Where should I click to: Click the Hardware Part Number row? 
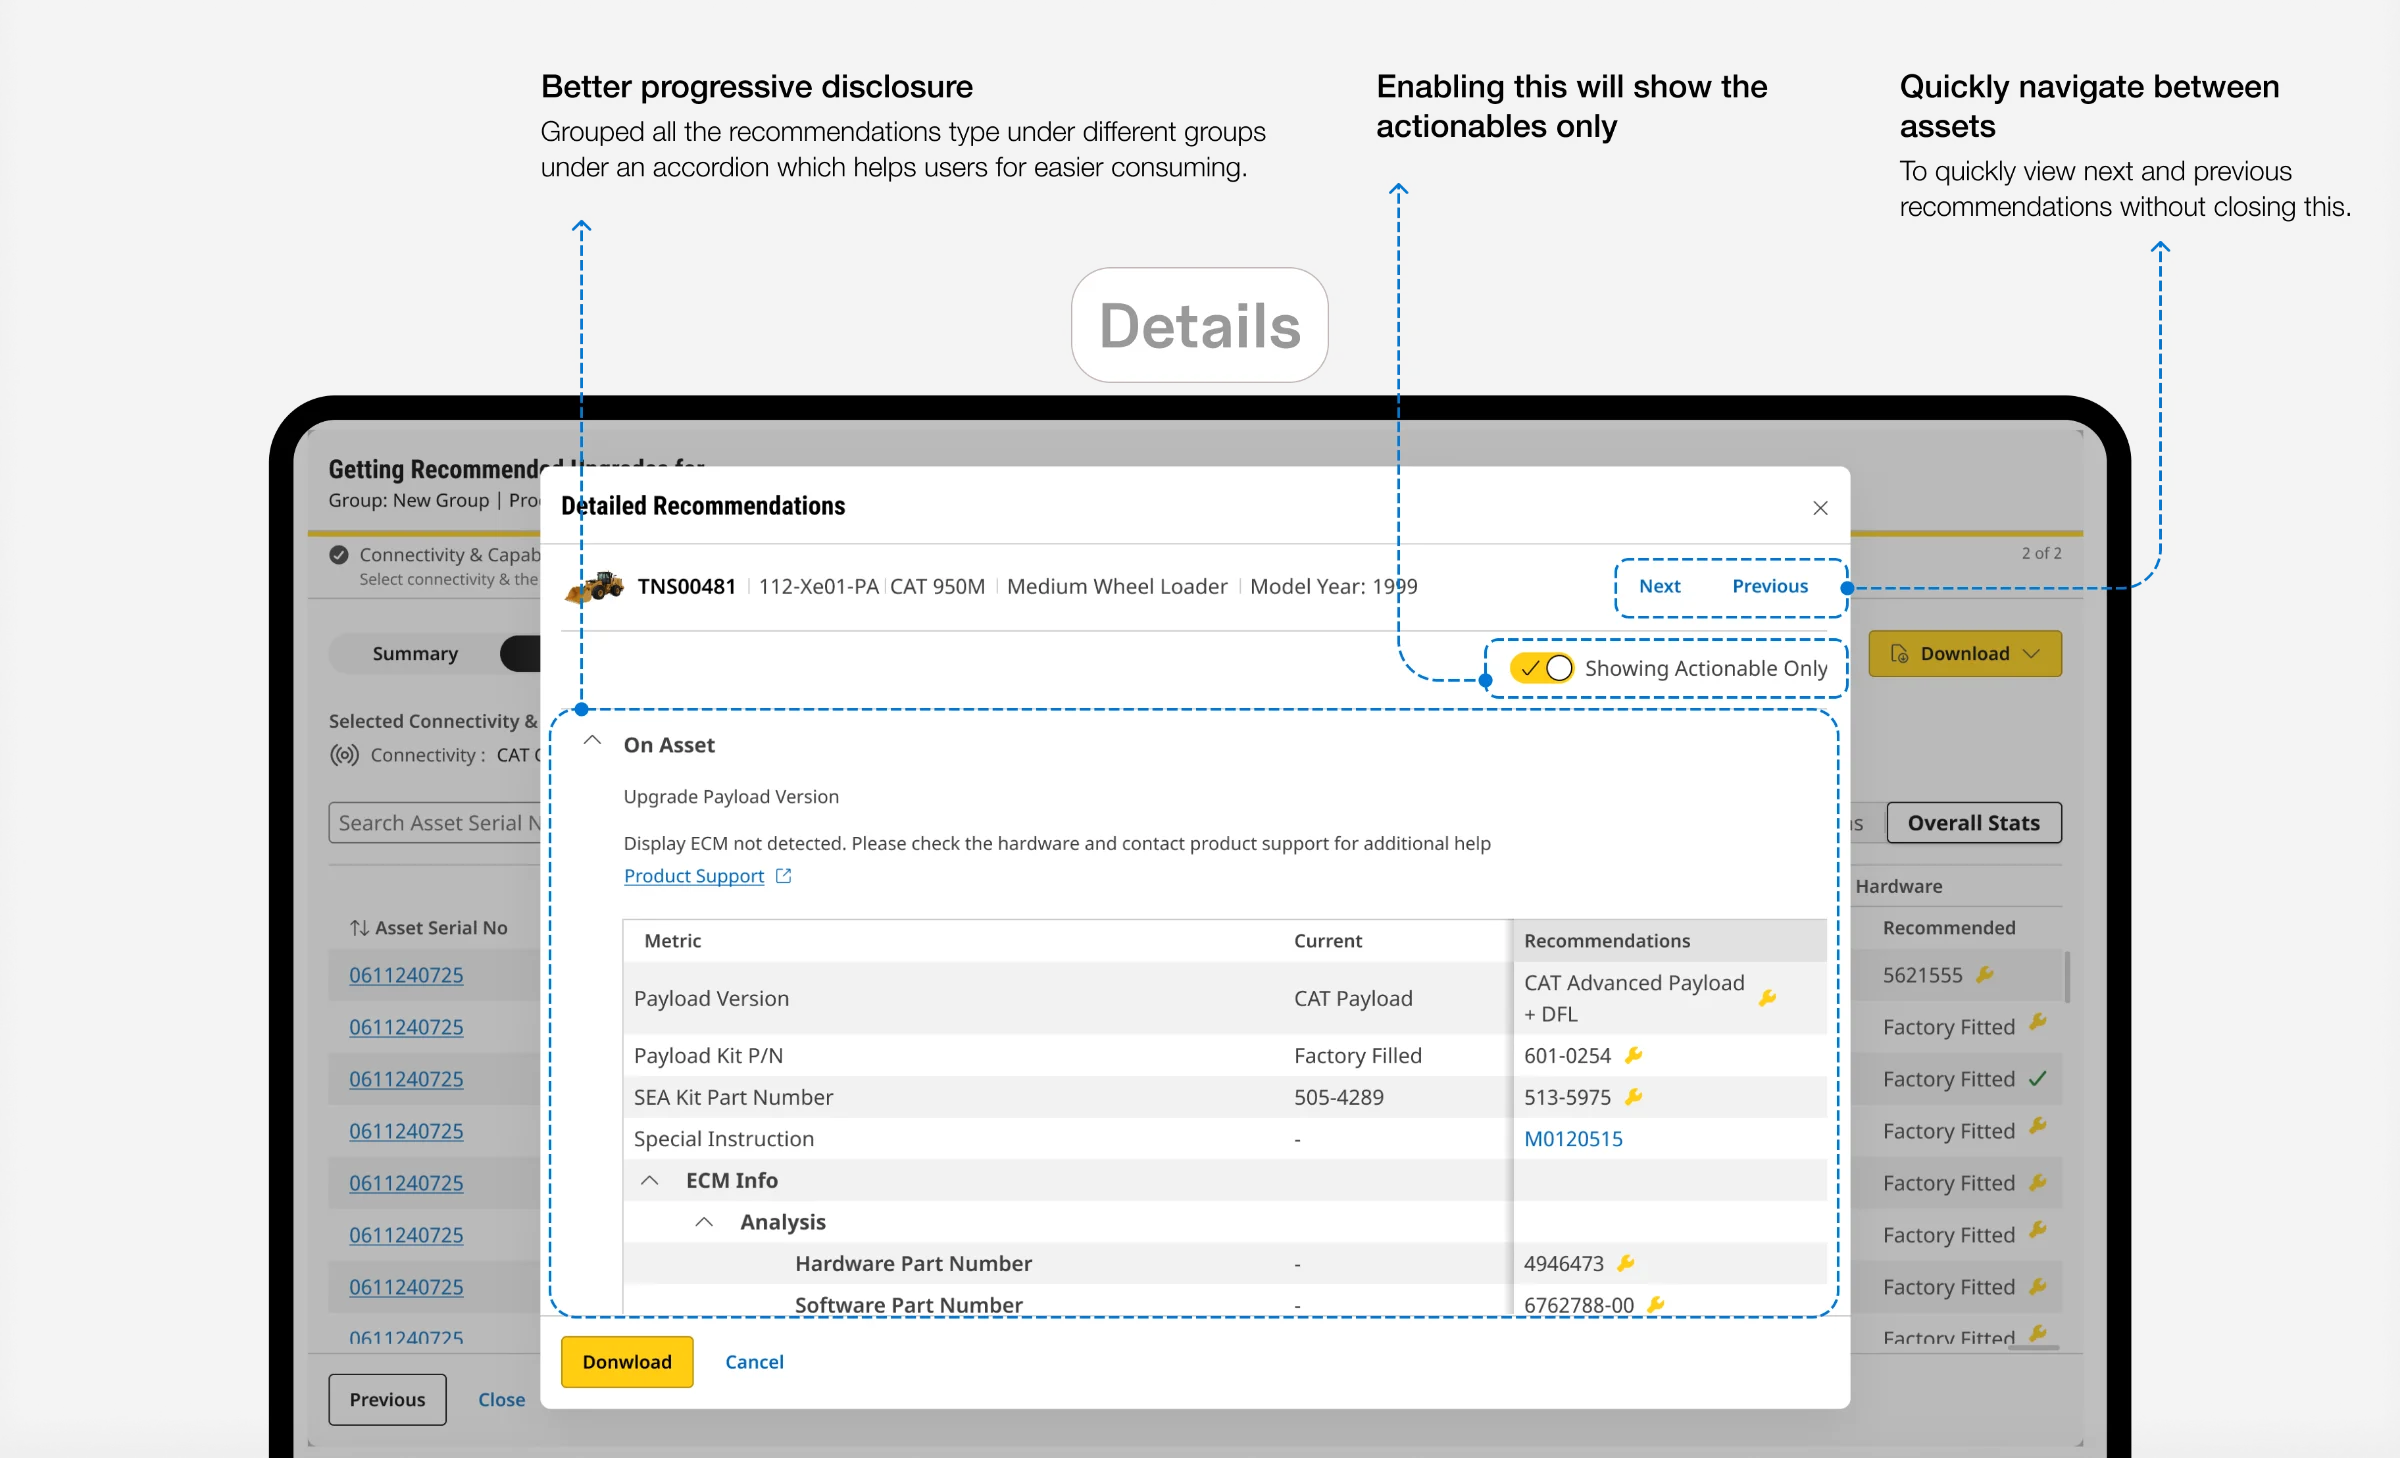(1225, 1263)
